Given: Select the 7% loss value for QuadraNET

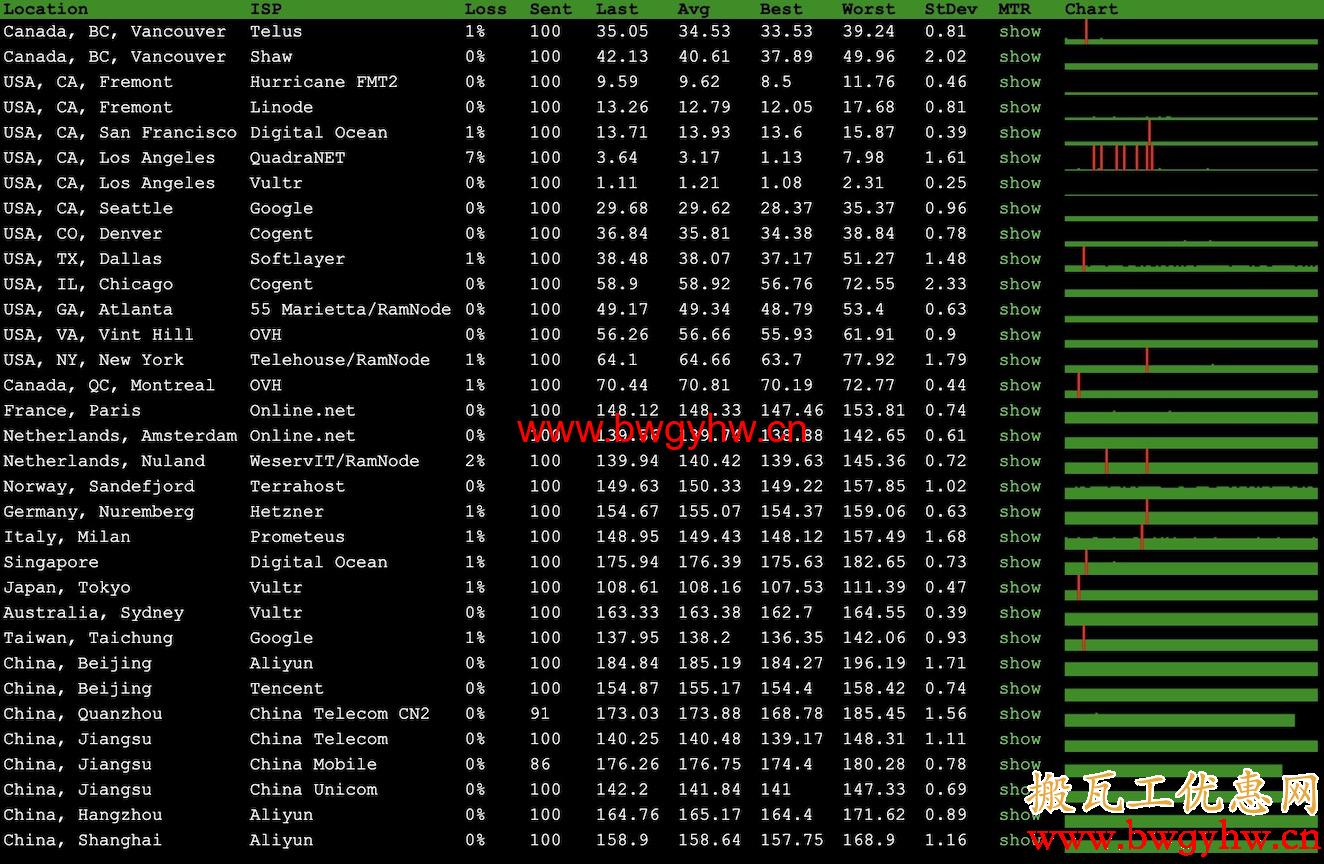Looking at the screenshot, I should pyautogui.click(x=475, y=157).
